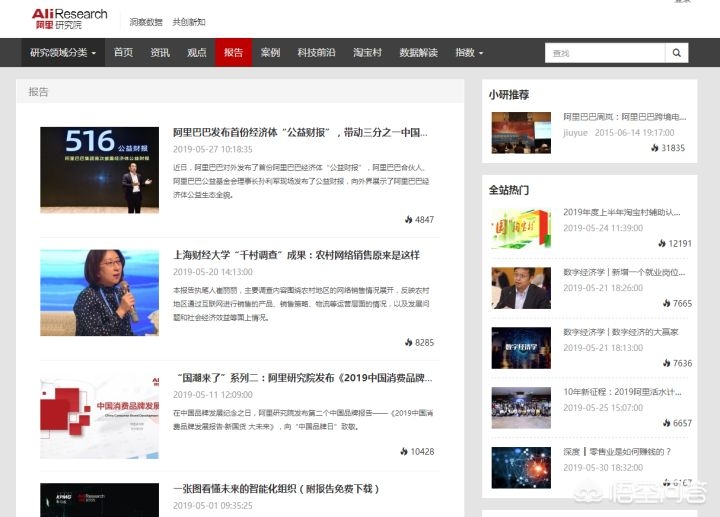Click flame icon beside 10428 views
Screen dimensions: 720x517
(x=404, y=451)
